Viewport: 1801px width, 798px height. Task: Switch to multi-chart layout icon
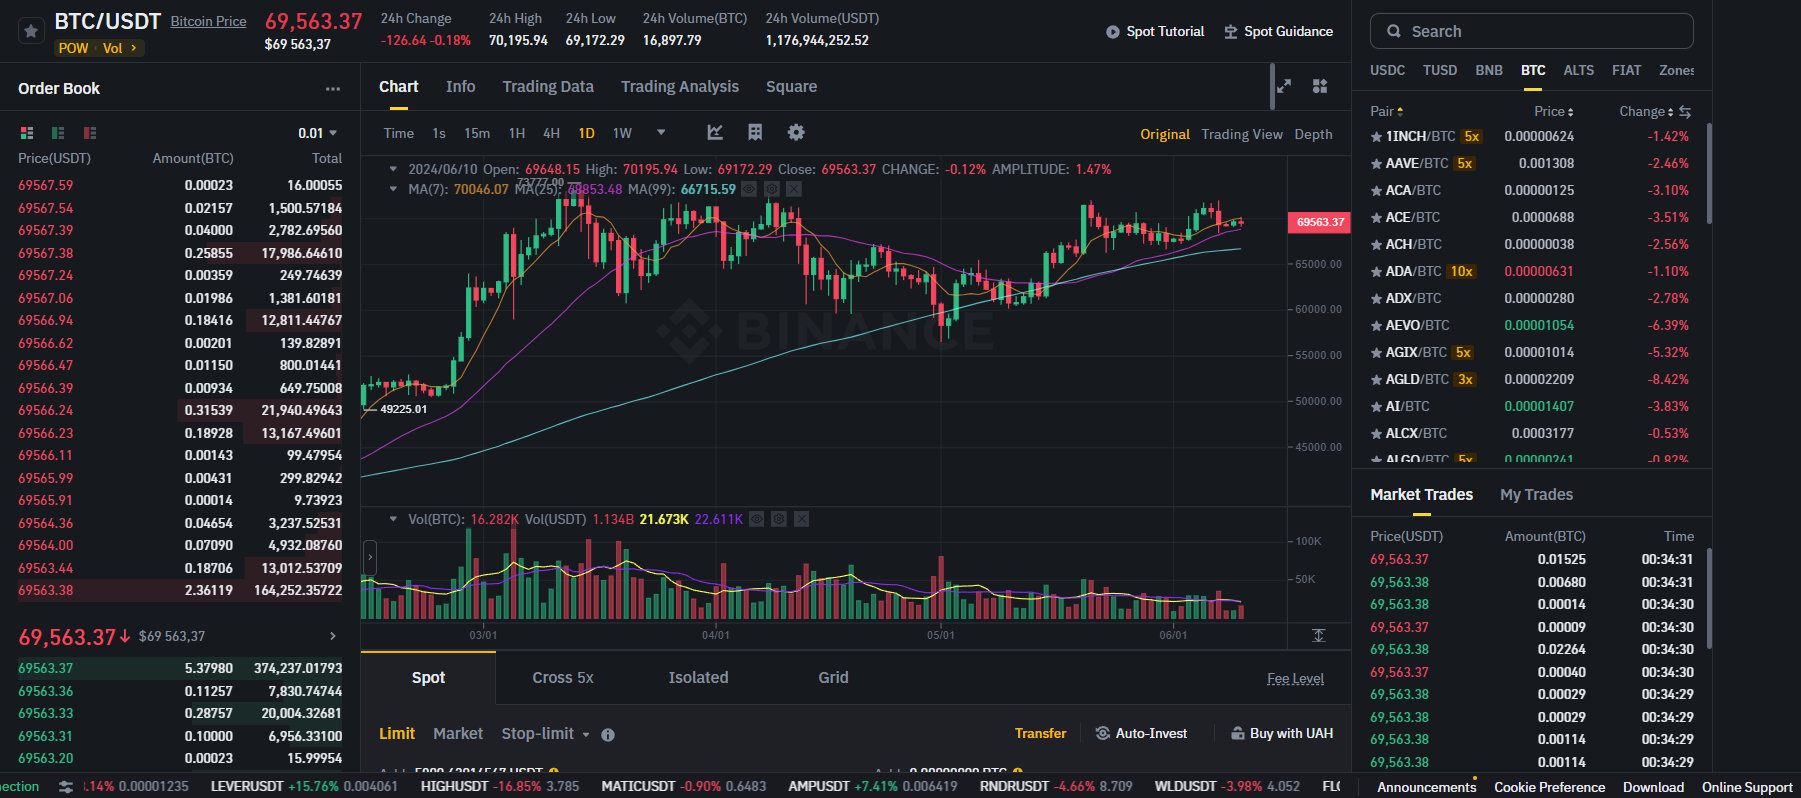pos(1320,86)
